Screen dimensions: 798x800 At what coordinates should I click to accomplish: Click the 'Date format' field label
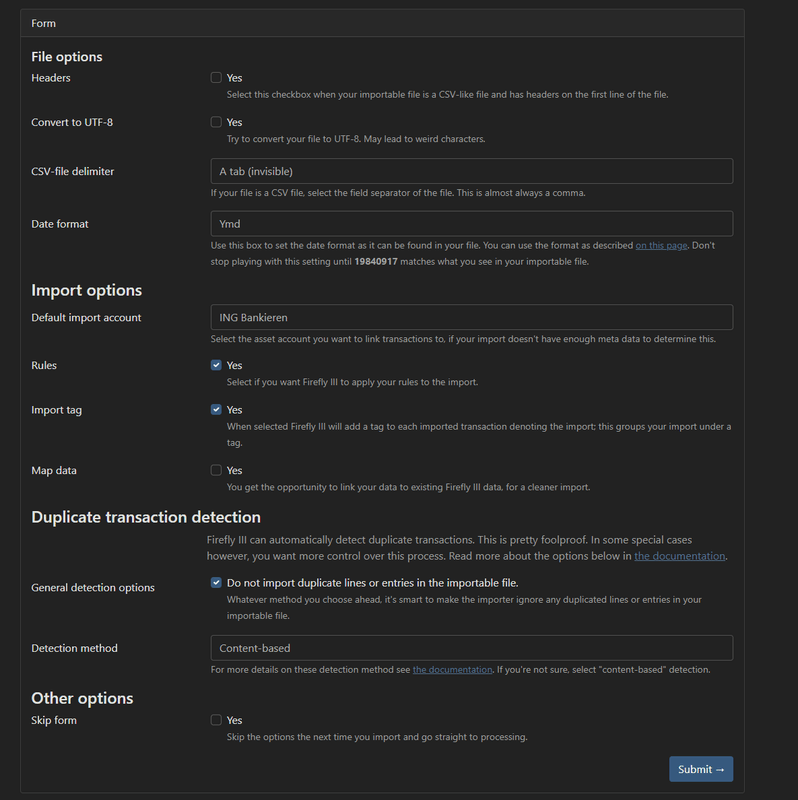click(x=60, y=224)
